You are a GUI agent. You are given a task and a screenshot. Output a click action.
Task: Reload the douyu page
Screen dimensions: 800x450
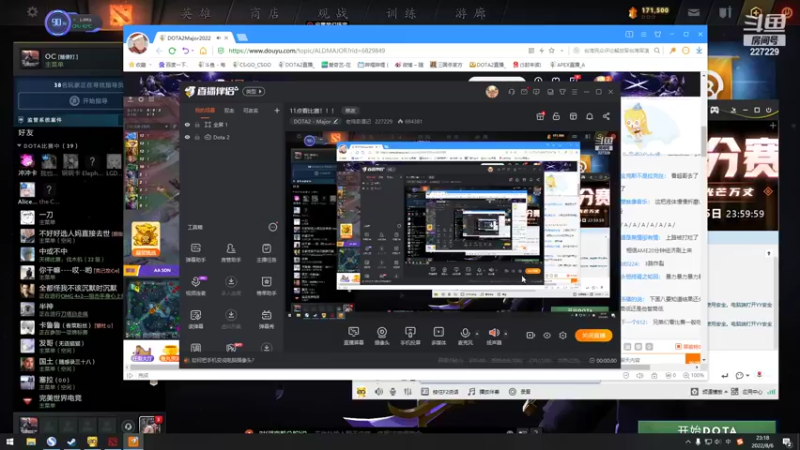pyautogui.click(x=172, y=51)
